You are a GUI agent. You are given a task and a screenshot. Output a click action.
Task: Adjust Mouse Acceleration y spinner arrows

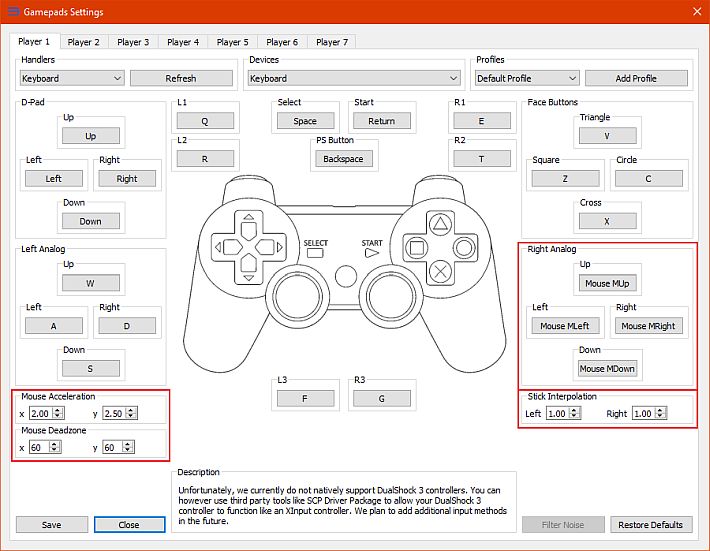[131, 413]
